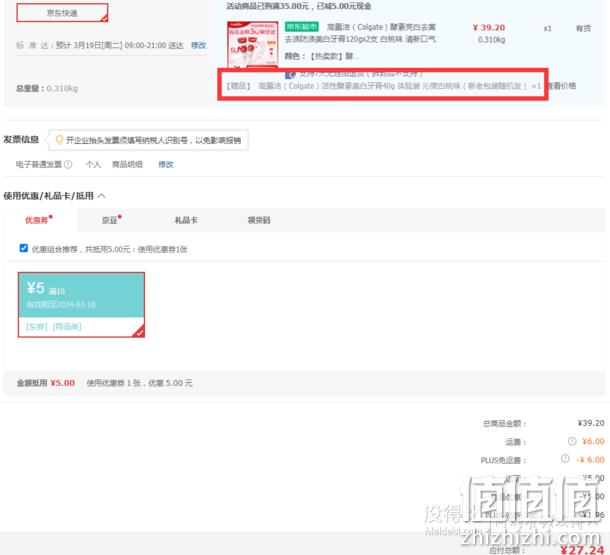610x555 pixels.
Task: Switch to the 优惠券 tab
Action: point(39,220)
